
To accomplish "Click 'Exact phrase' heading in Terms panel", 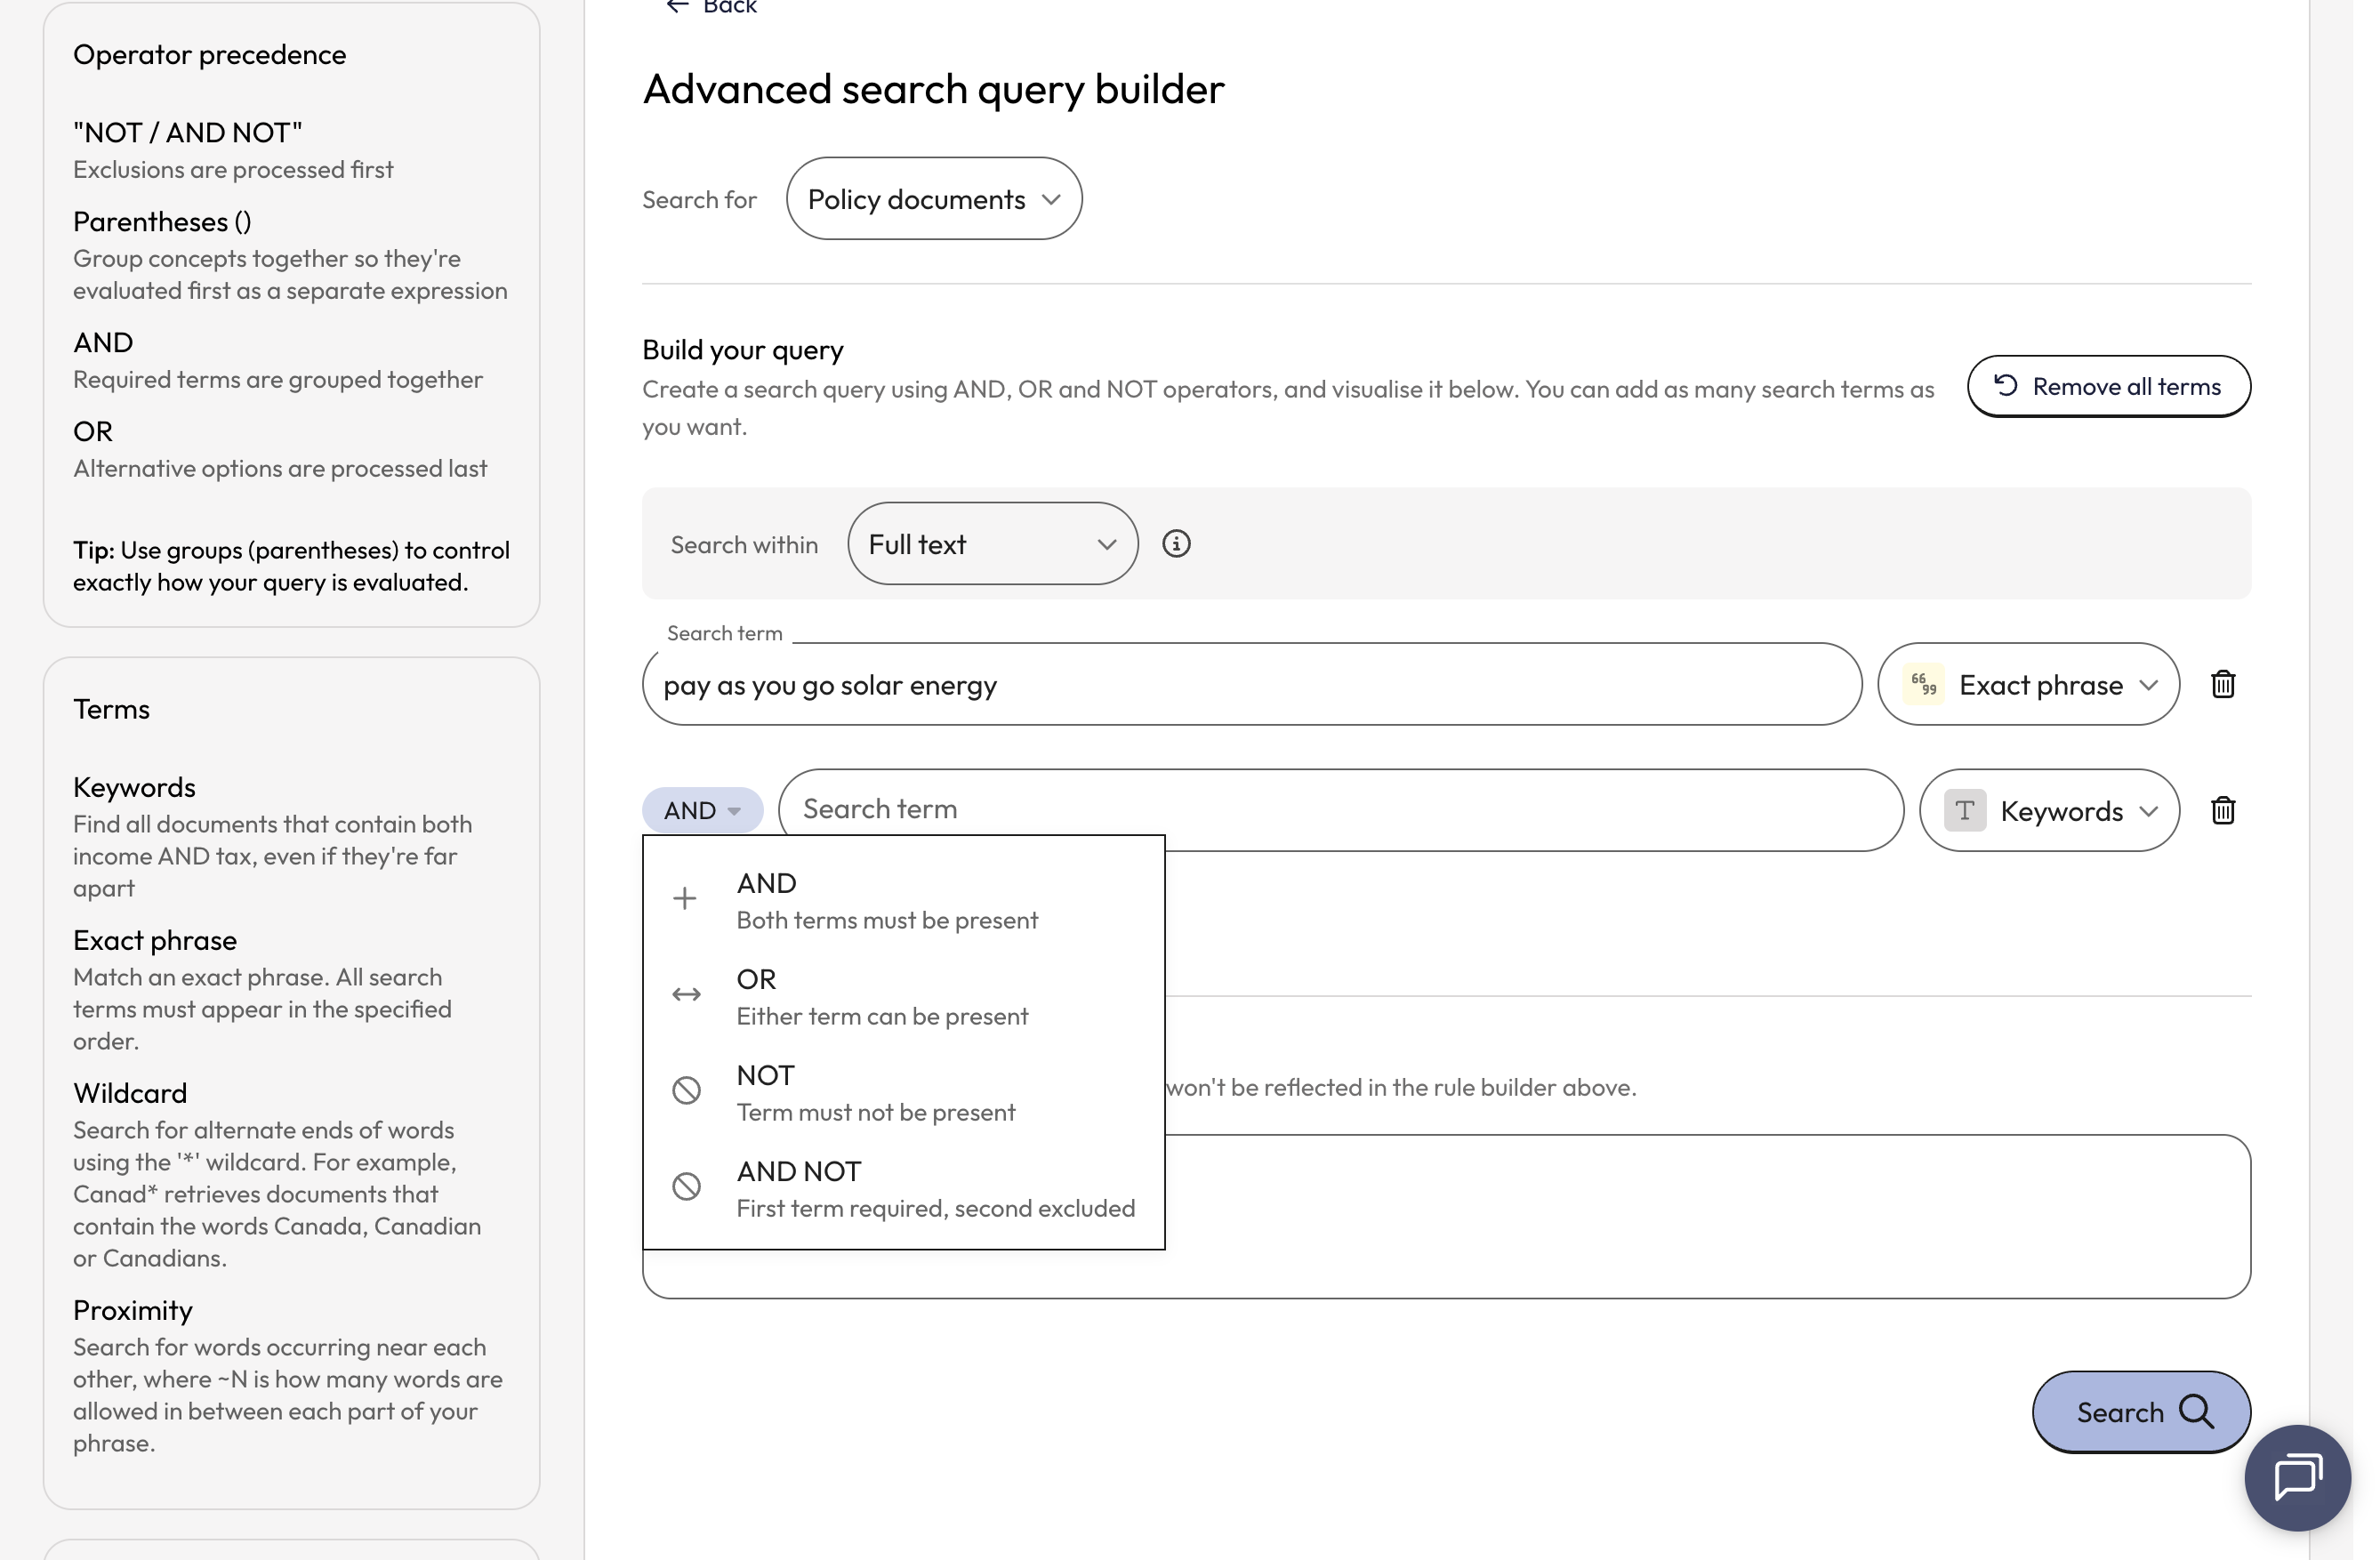I will pos(155,939).
